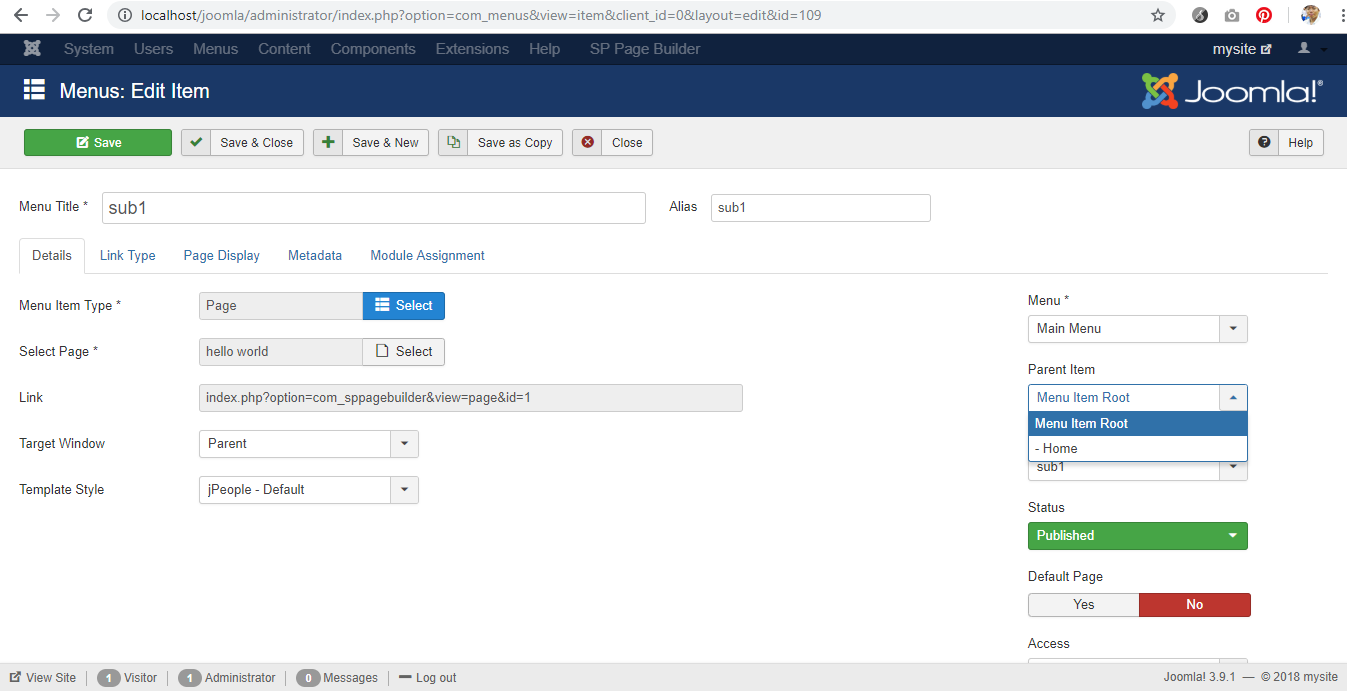Click the Joomla logo icon in top navbar

tap(32, 49)
